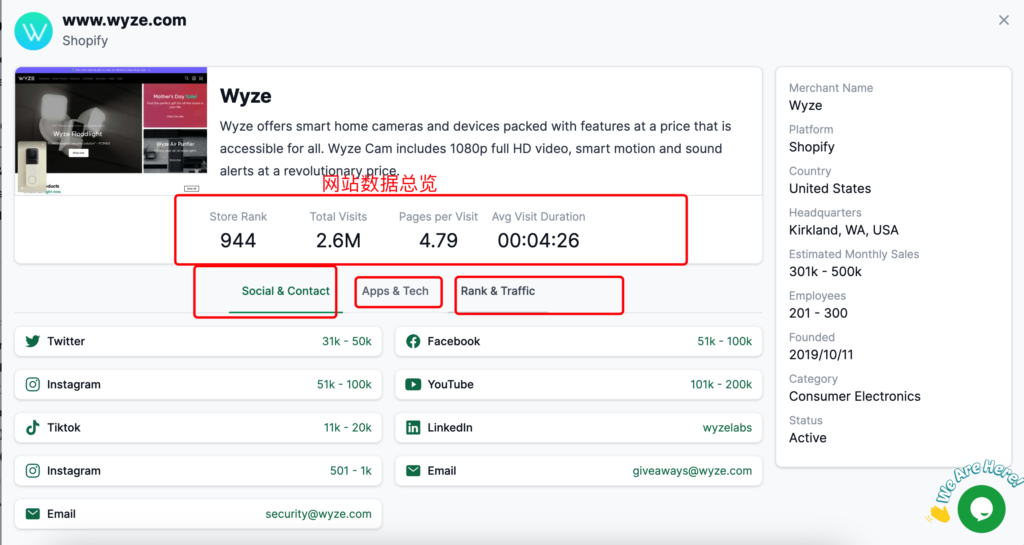Click the Instagram 501 - 1k follower count
The width and height of the screenshot is (1024, 545).
pos(351,471)
